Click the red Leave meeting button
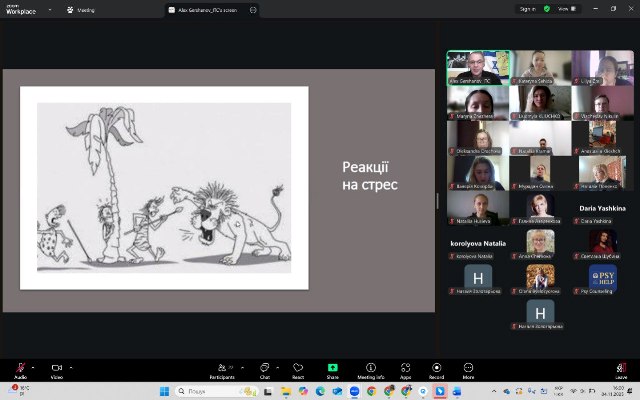This screenshot has height=400, width=640. point(621,369)
